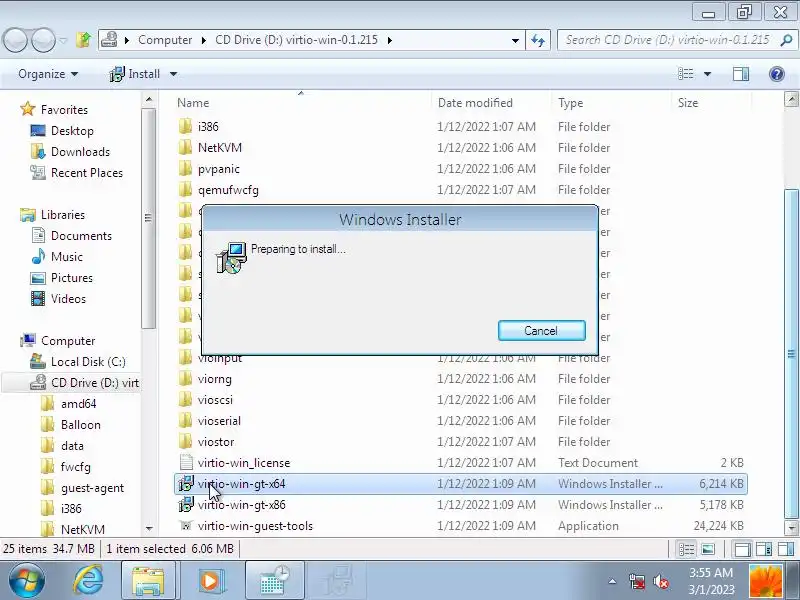Click the file list scroll-up arrow
Image resolution: width=800 pixels, height=600 pixels.
pyautogui.click(x=791, y=99)
